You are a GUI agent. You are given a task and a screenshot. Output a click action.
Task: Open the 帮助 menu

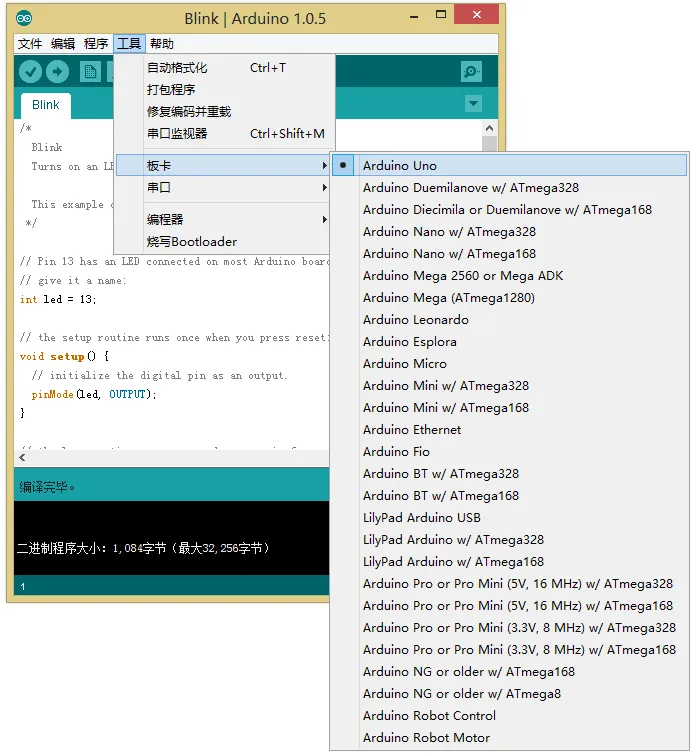[162, 44]
